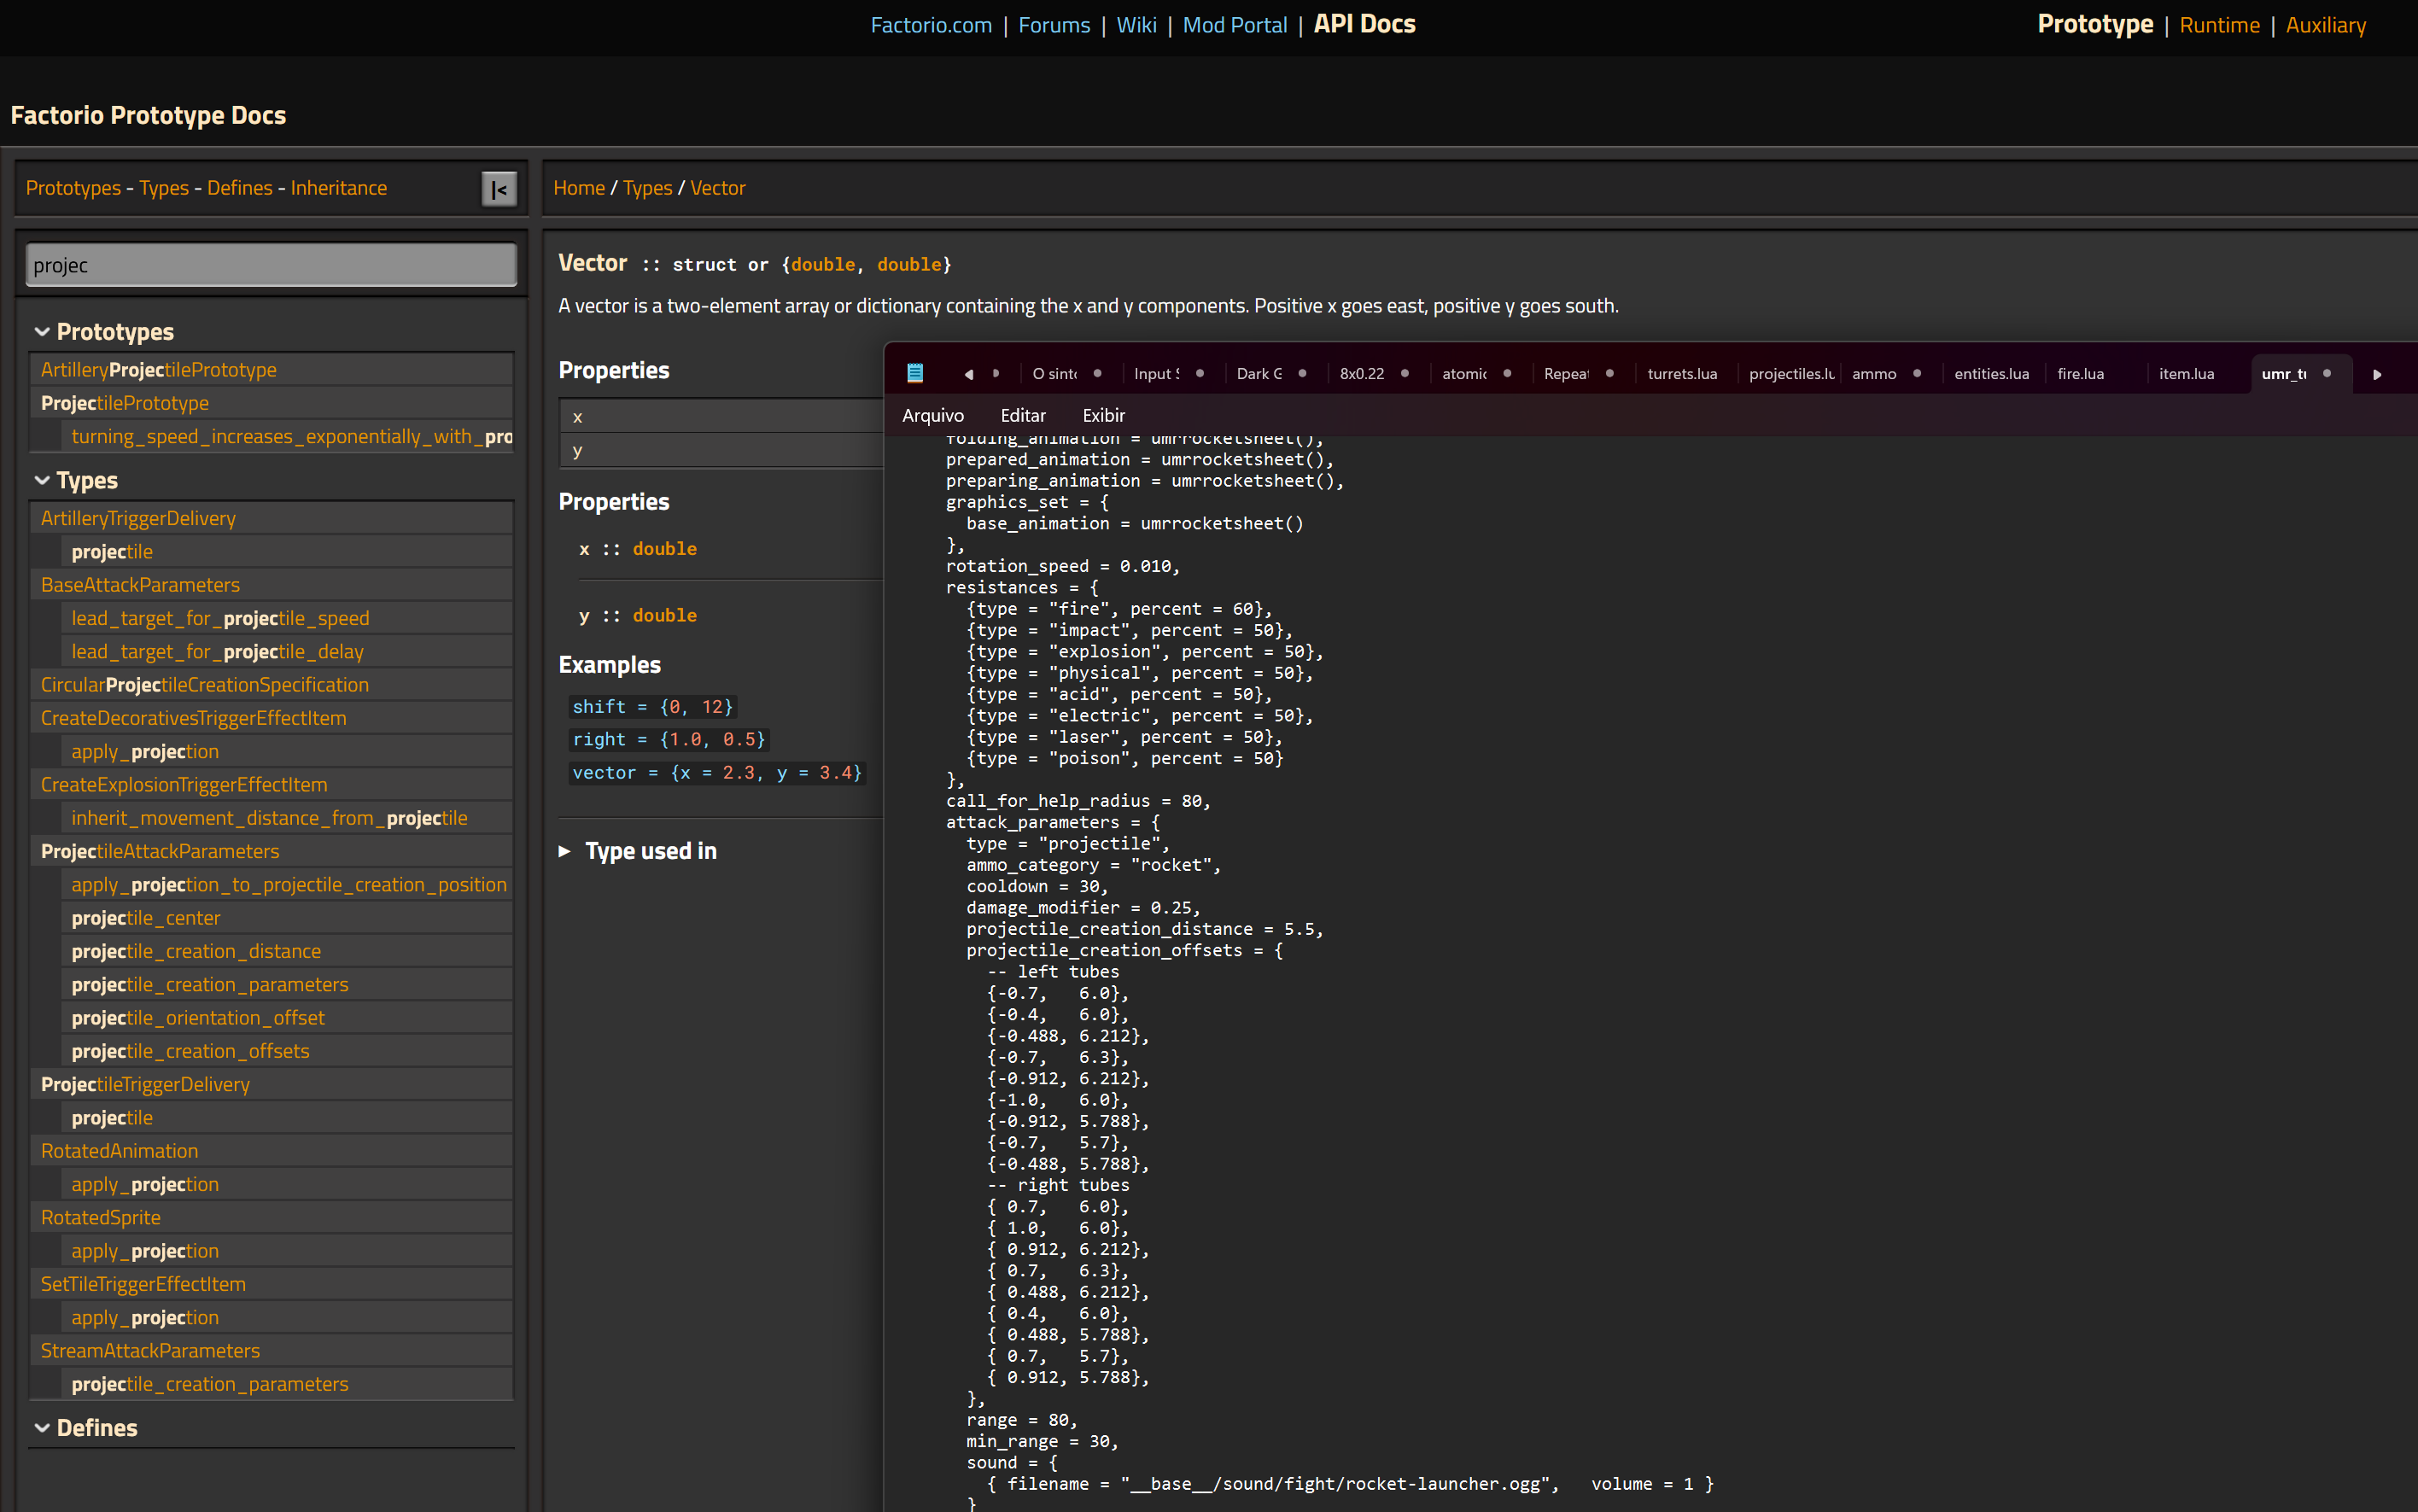Open ProjectileAttackParameters in sidebar list
The image size is (2418, 1512).
(160, 851)
